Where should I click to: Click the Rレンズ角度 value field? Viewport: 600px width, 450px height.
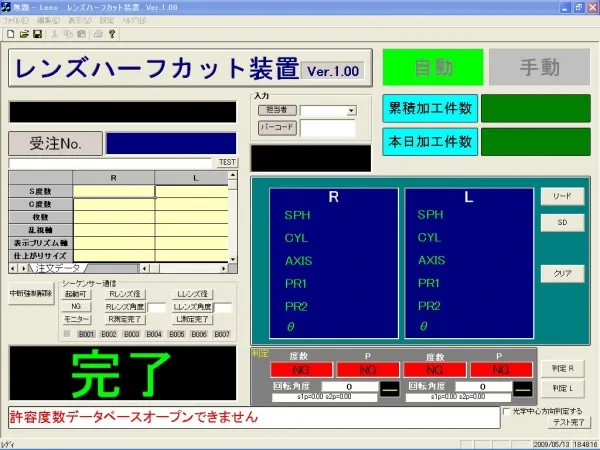coord(157,307)
